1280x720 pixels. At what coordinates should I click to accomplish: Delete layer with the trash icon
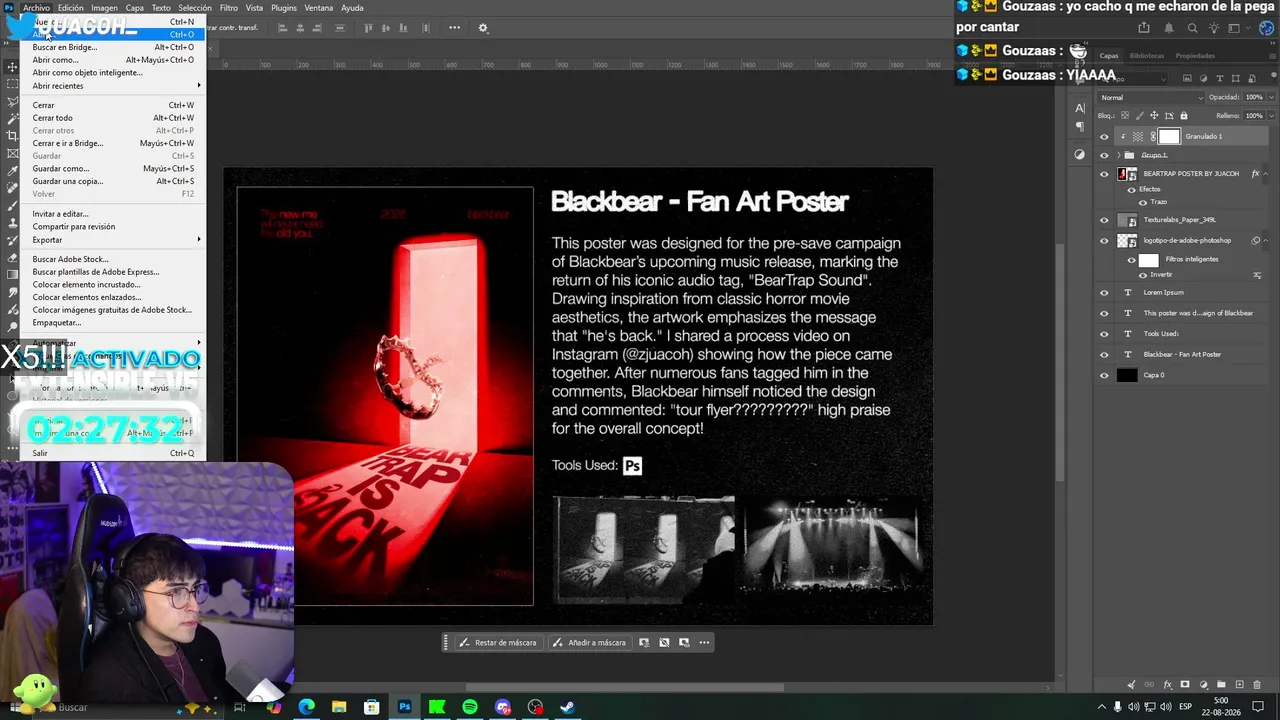[1258, 685]
